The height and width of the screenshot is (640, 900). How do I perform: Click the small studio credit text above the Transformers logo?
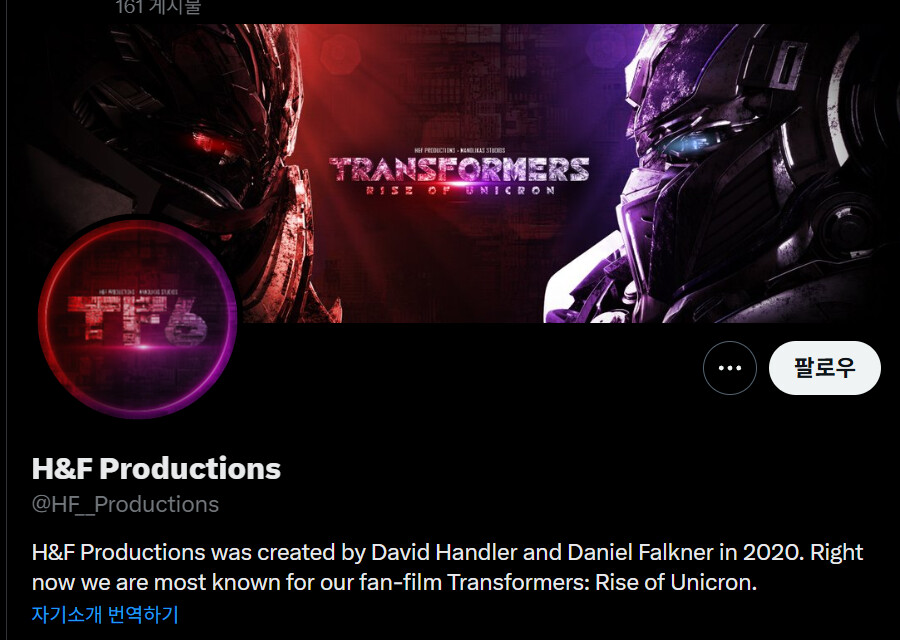pos(459,150)
